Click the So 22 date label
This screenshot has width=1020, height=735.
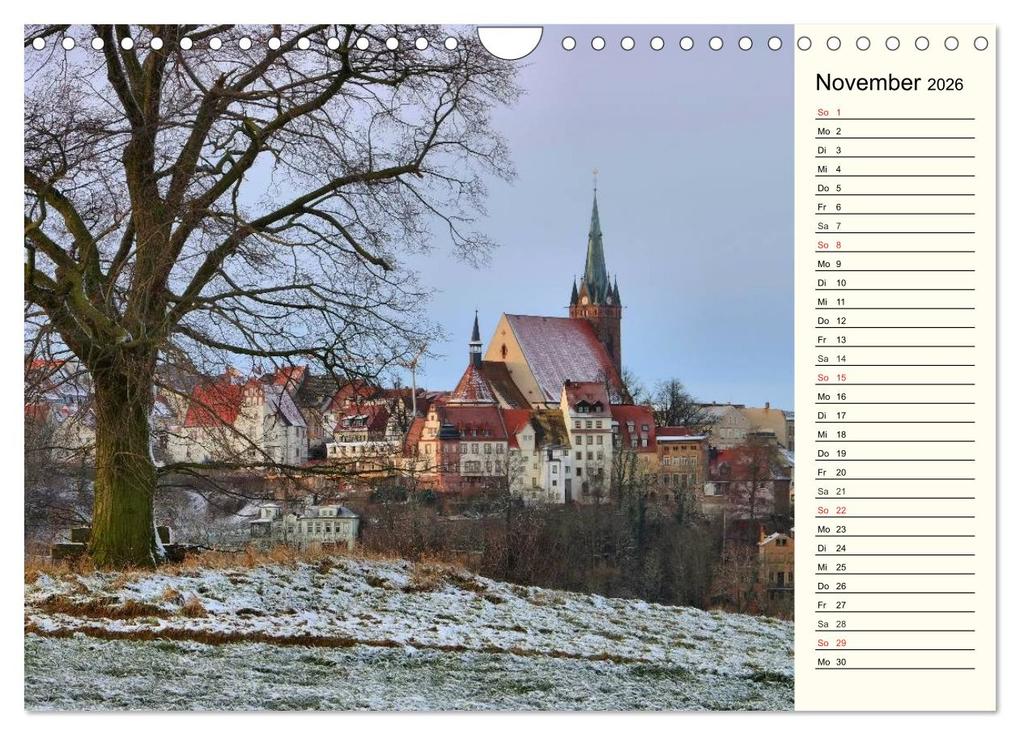click(830, 510)
